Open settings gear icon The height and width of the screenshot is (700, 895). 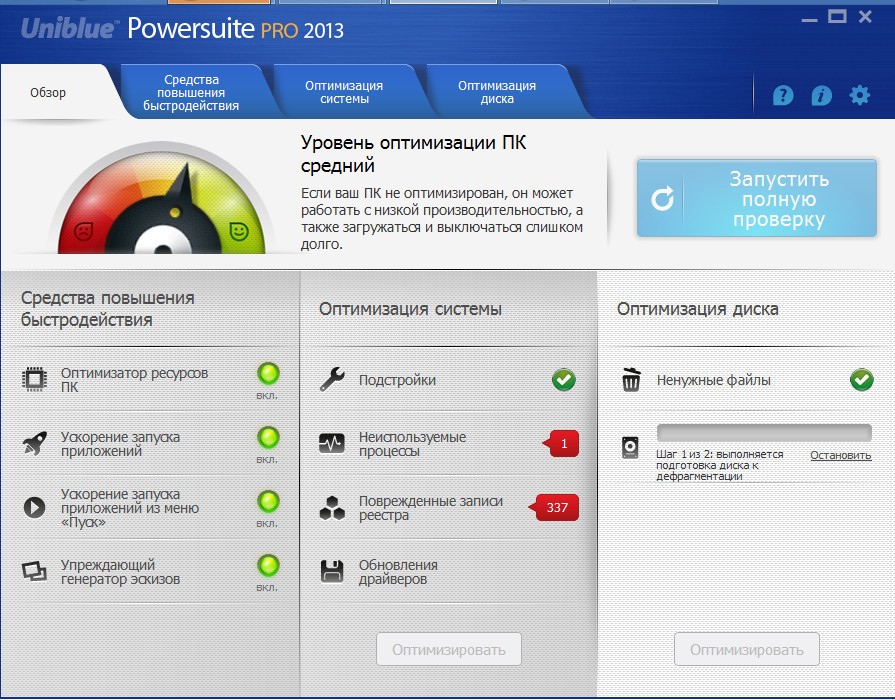(860, 95)
